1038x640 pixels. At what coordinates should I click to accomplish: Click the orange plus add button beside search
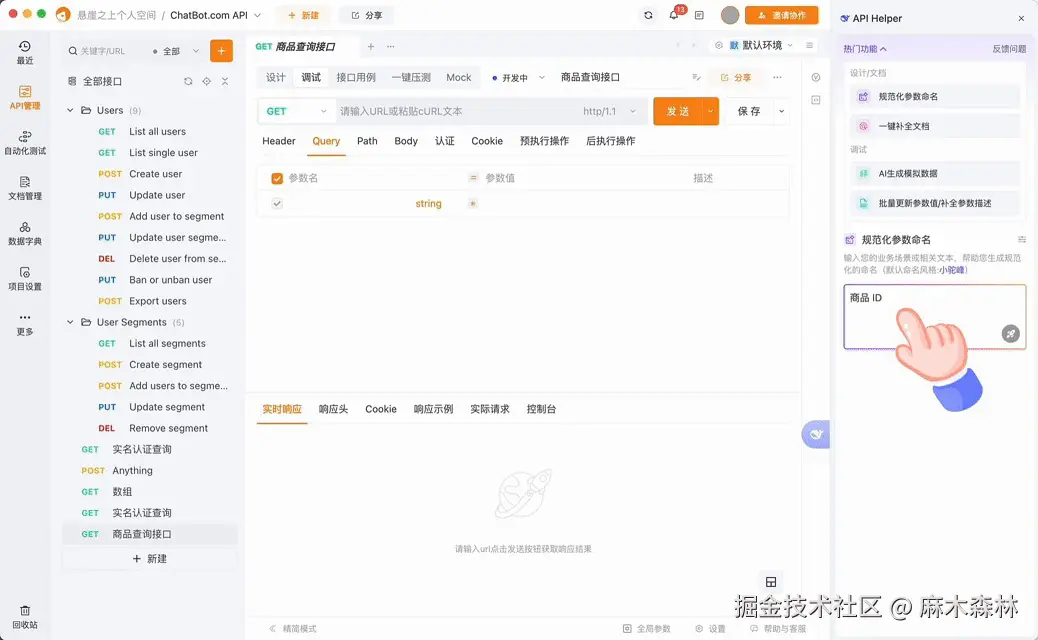(x=221, y=51)
